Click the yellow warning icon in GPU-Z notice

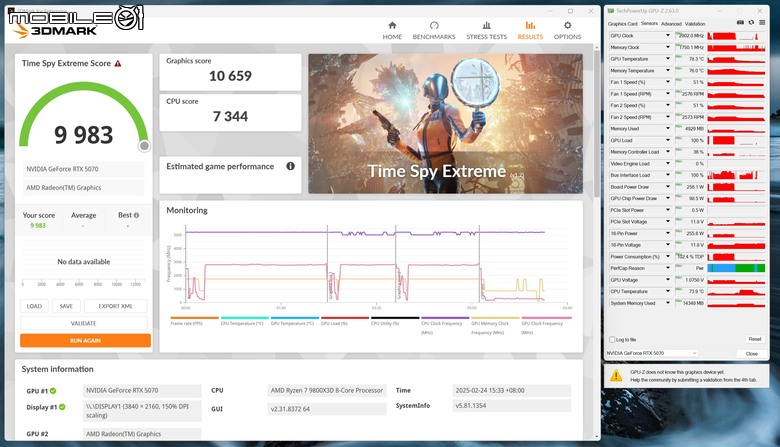click(616, 376)
